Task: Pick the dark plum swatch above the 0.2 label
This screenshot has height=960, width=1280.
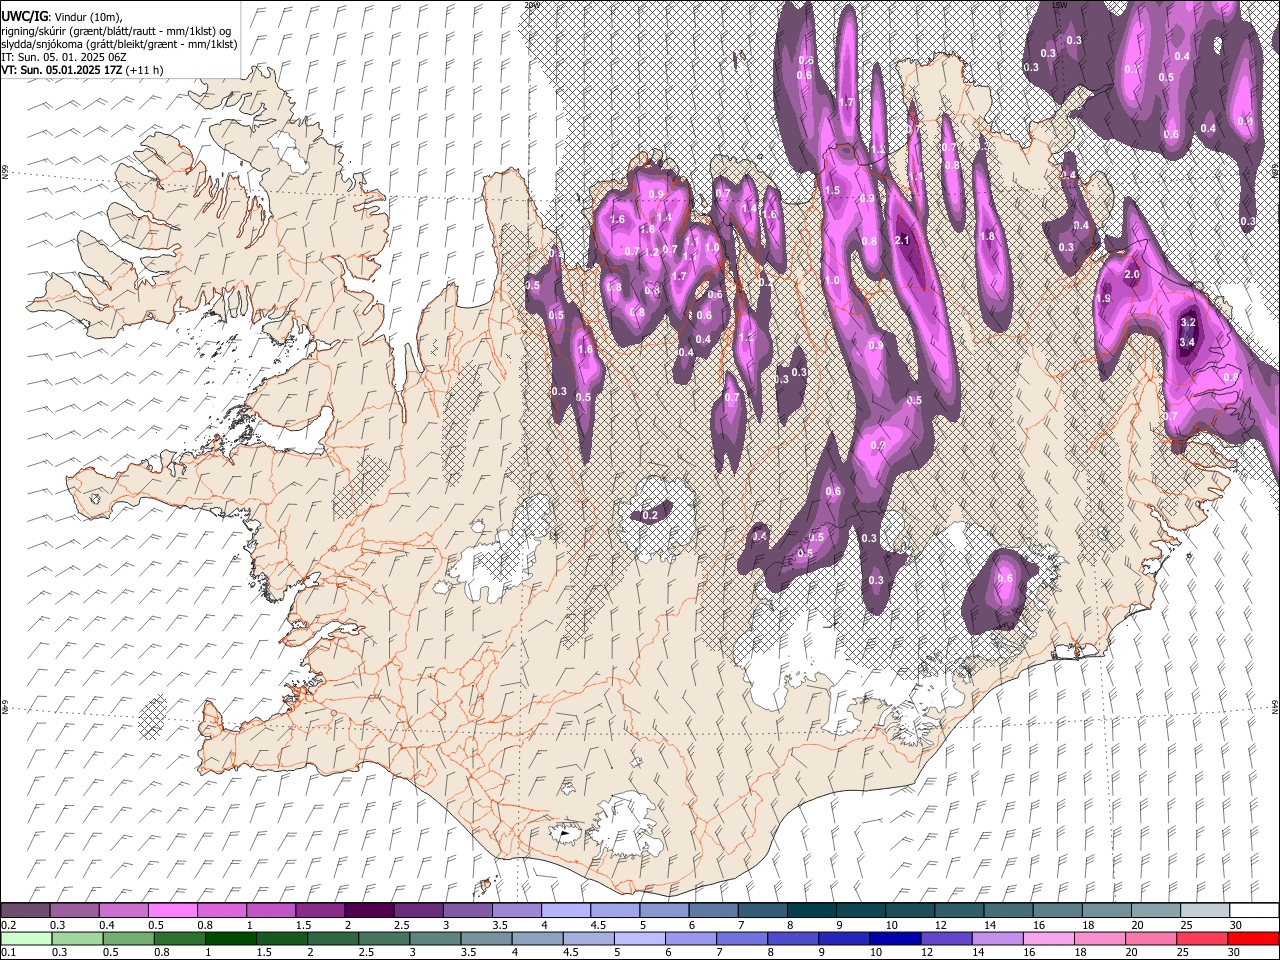Action: tap(26, 910)
